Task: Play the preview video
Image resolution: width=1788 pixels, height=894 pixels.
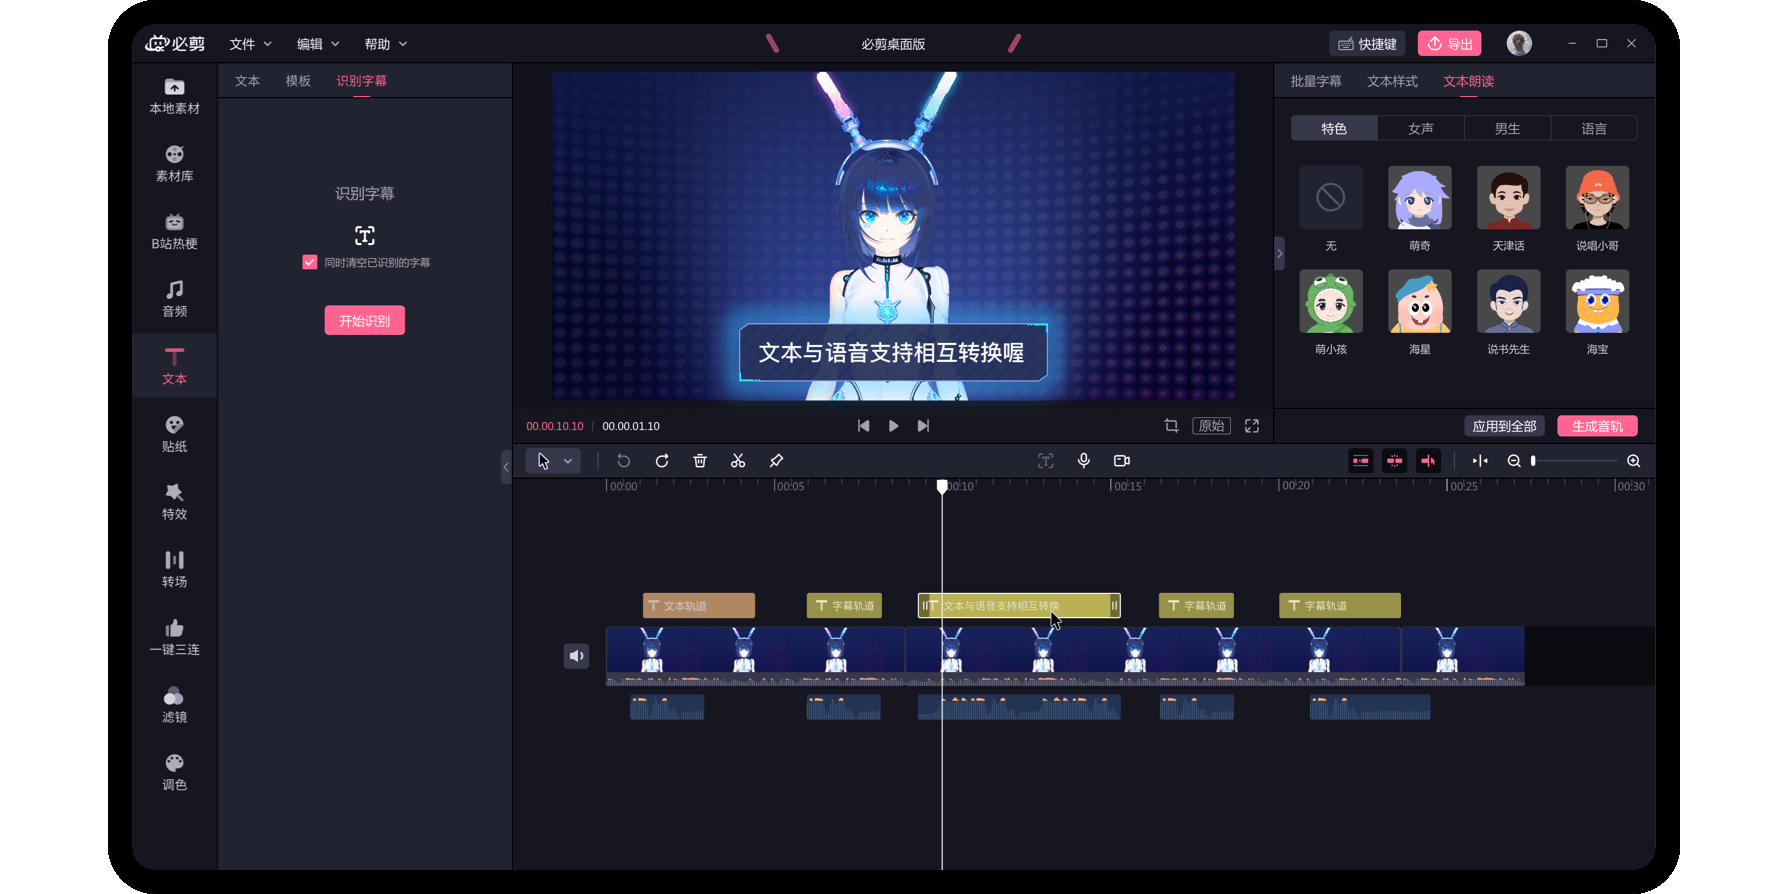Action: [893, 426]
